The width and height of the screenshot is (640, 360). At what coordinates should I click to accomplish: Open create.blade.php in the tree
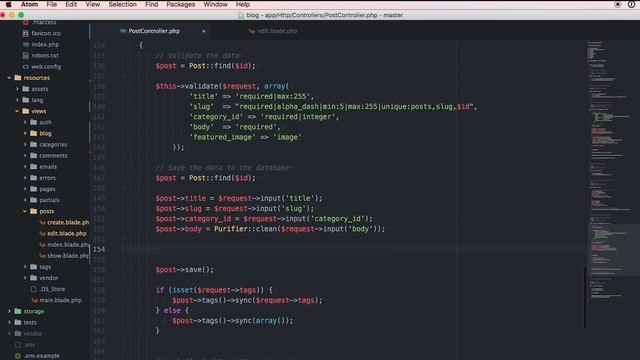point(68,222)
